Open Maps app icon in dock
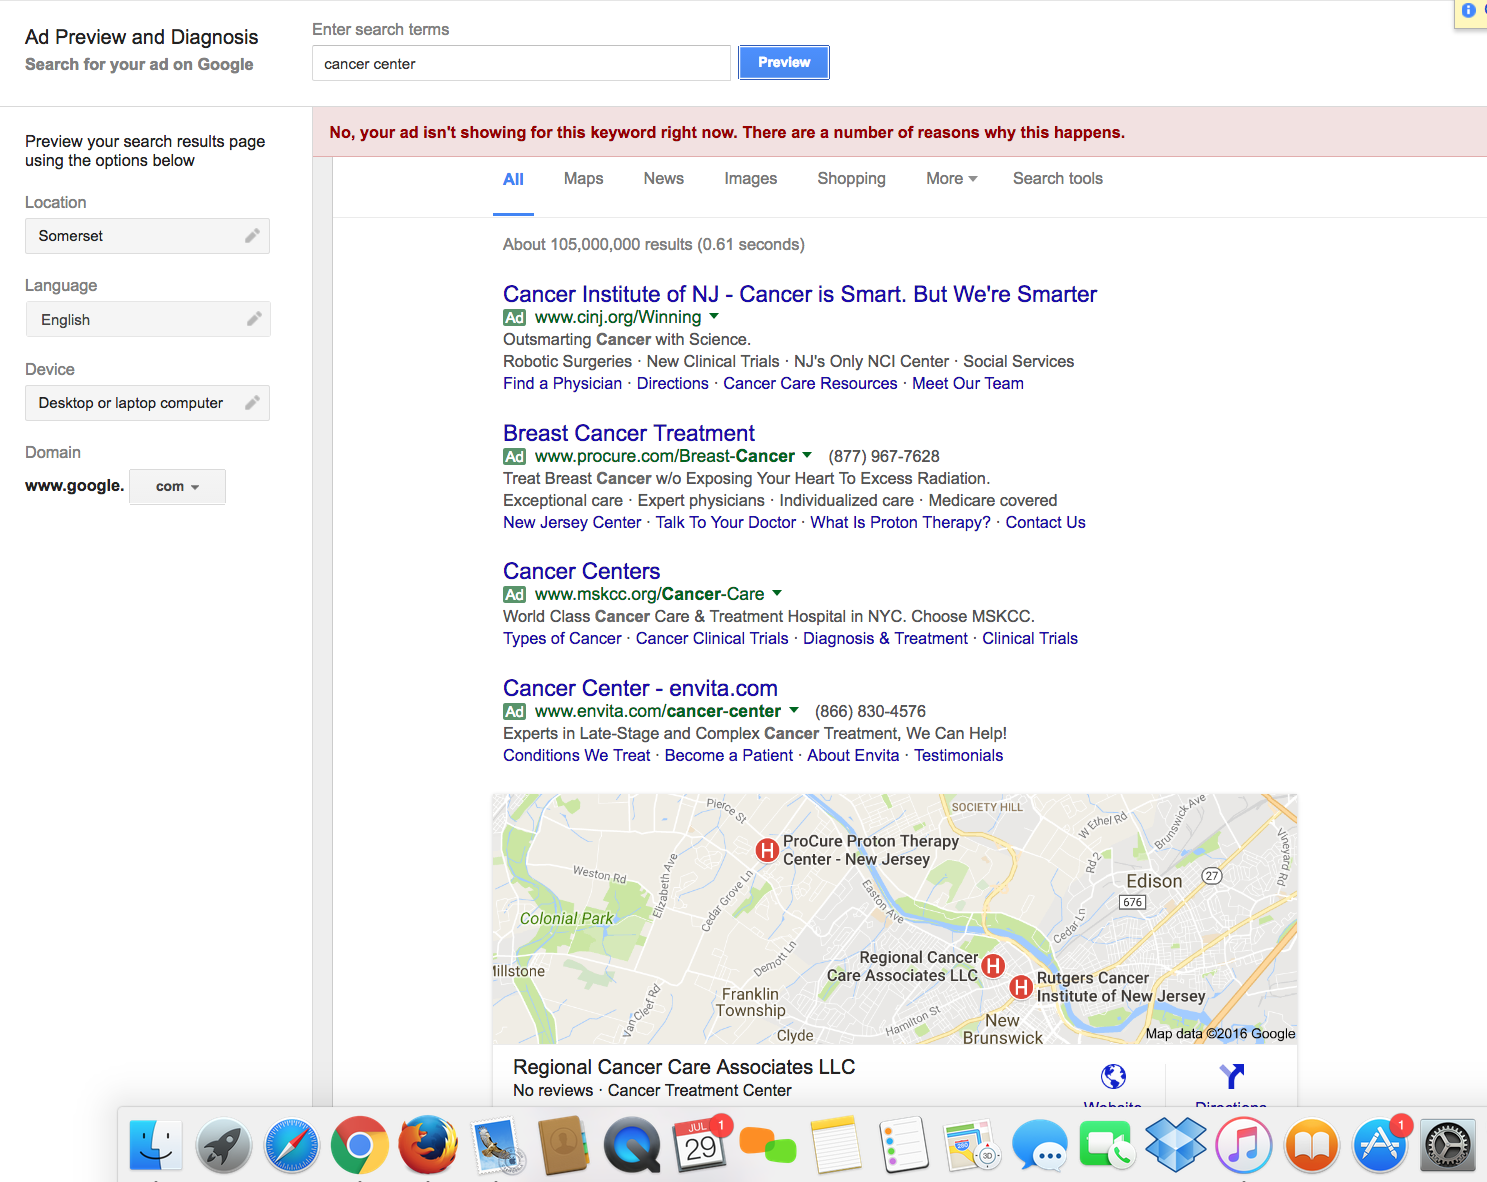The width and height of the screenshot is (1487, 1182). (x=972, y=1145)
